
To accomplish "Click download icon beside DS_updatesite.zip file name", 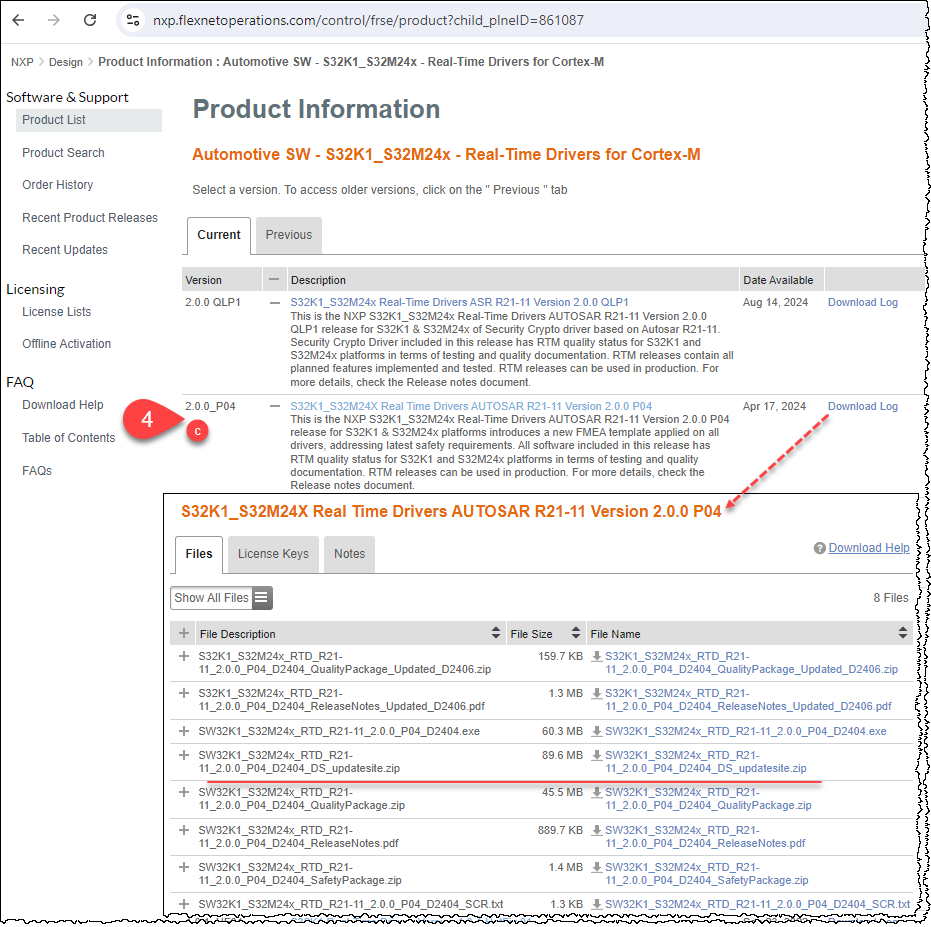I will click(x=597, y=757).
